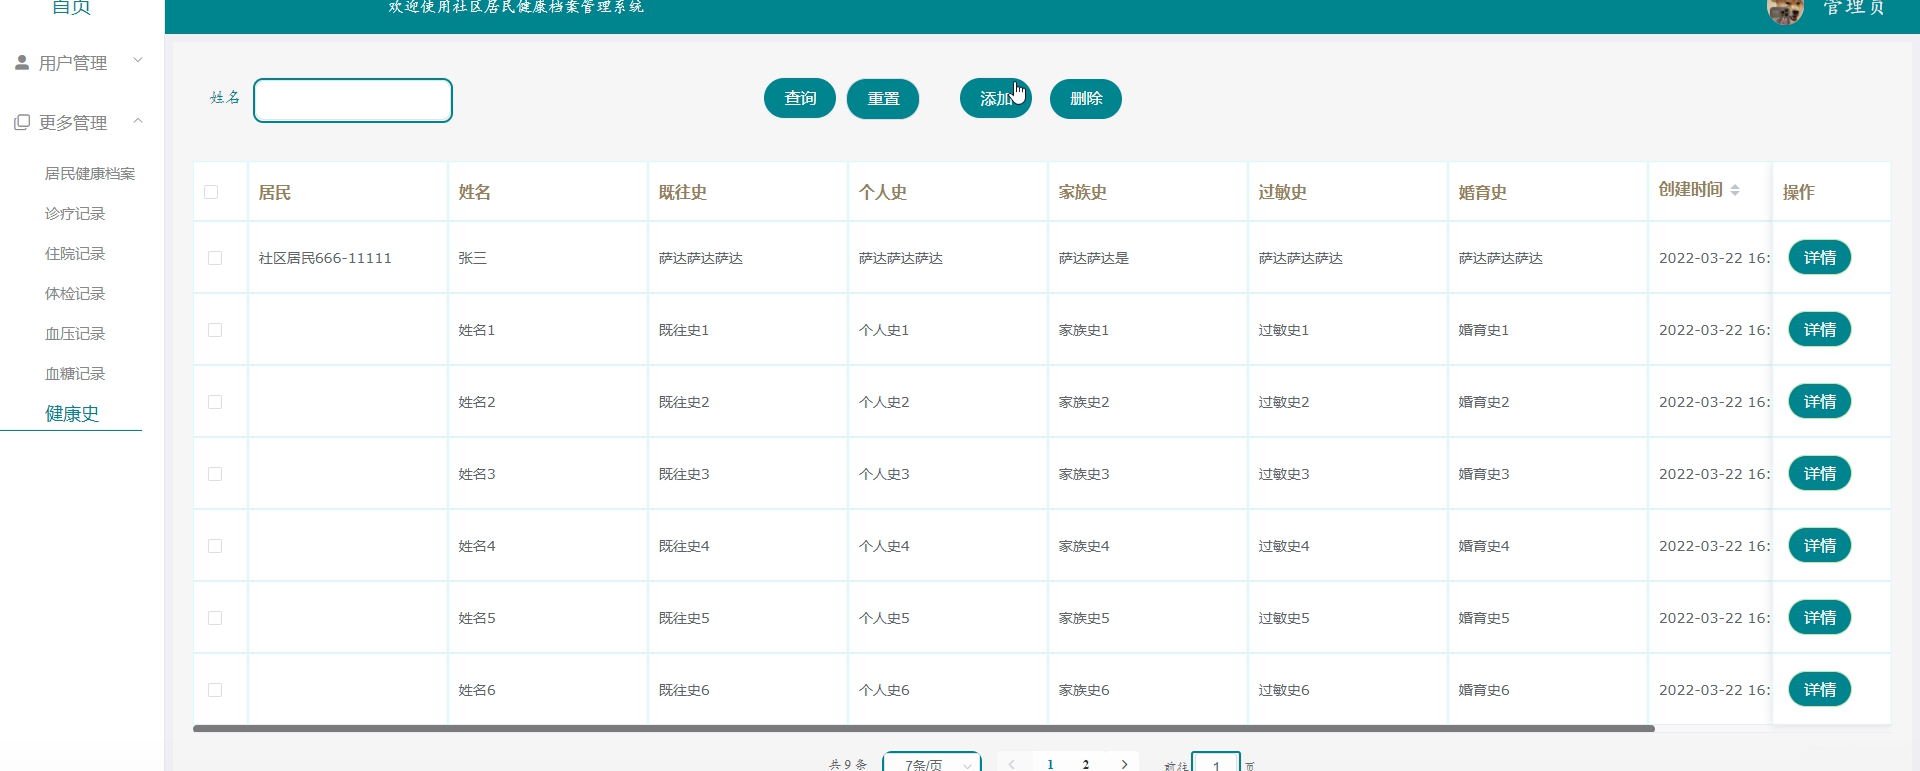Screen dimensions: 1920x771
Task: Open the 7条/页 page size dropdown
Action: pos(932,763)
